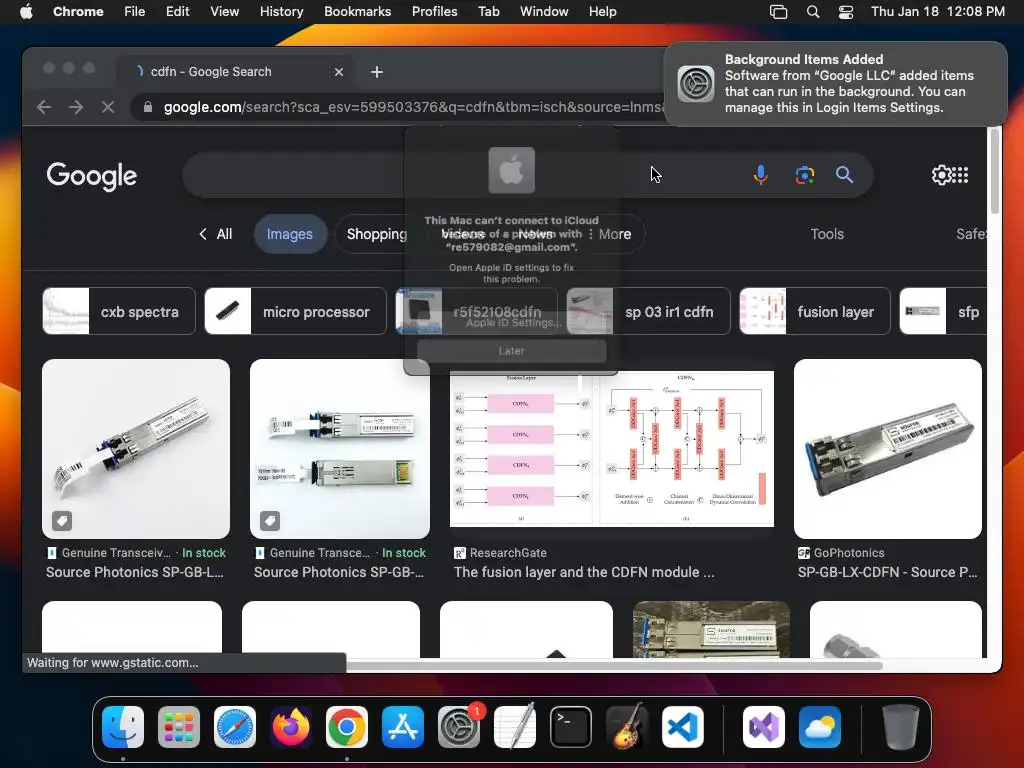Open Visual Studio purple icon in Dock

(764, 727)
